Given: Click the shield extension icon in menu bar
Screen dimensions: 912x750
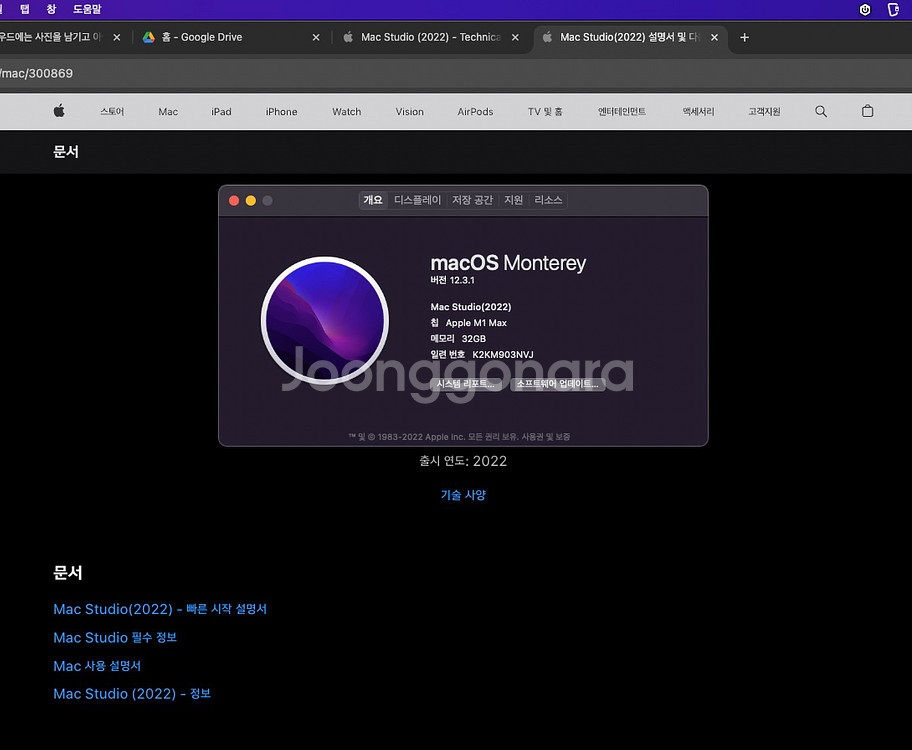Looking at the screenshot, I should (x=865, y=9).
